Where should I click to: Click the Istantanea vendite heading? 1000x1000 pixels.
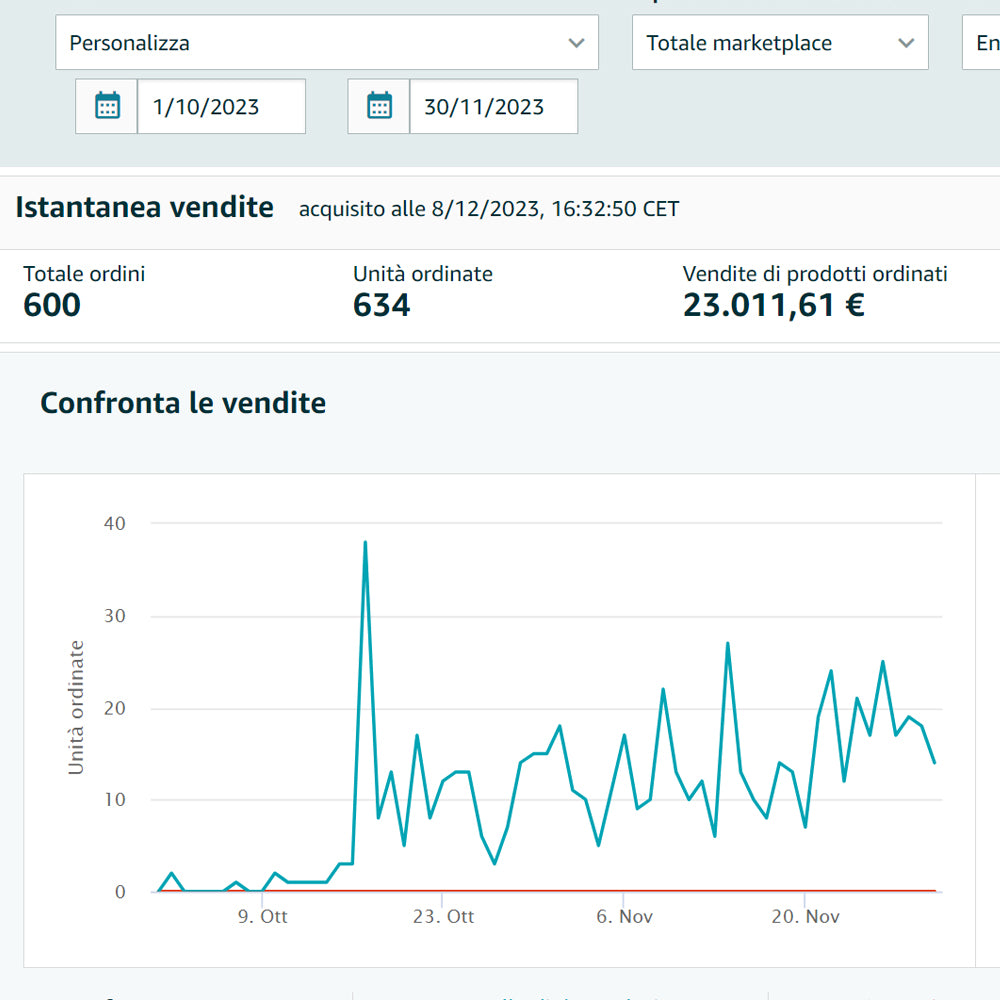144,208
